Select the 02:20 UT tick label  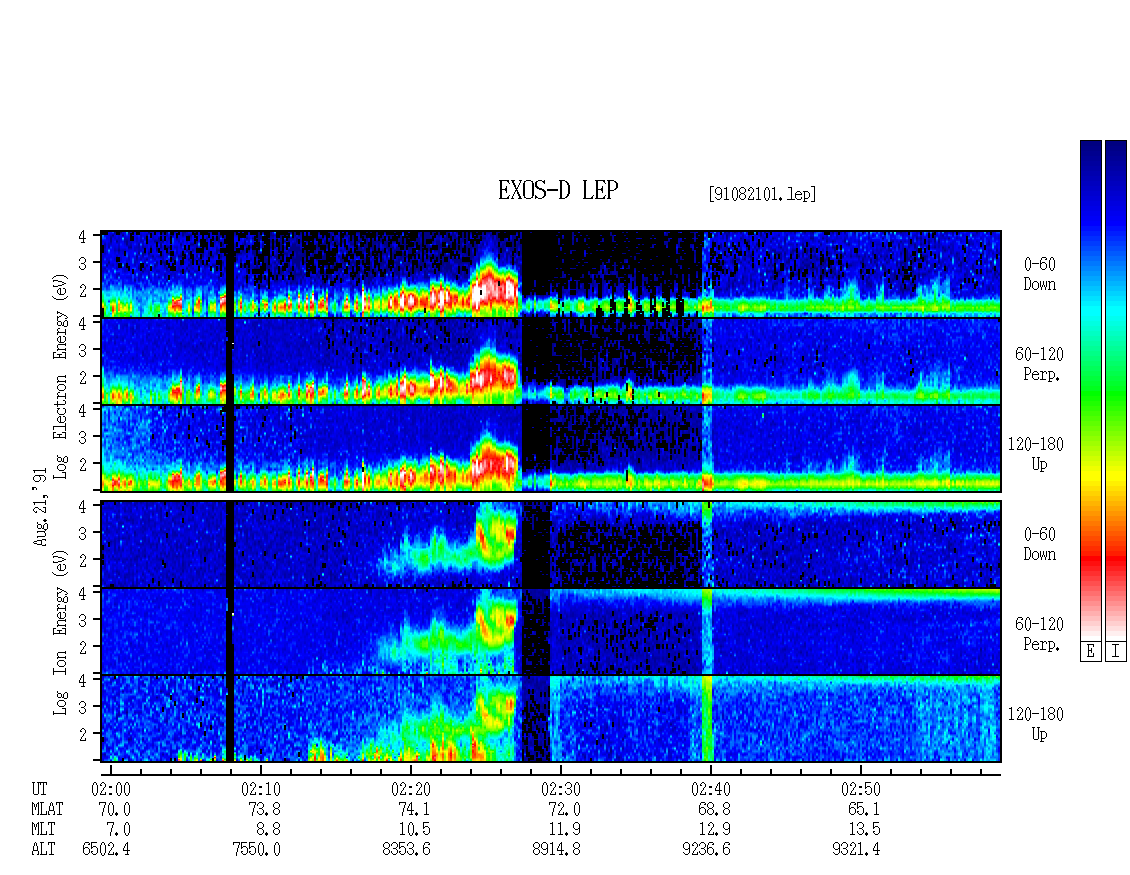(x=411, y=789)
